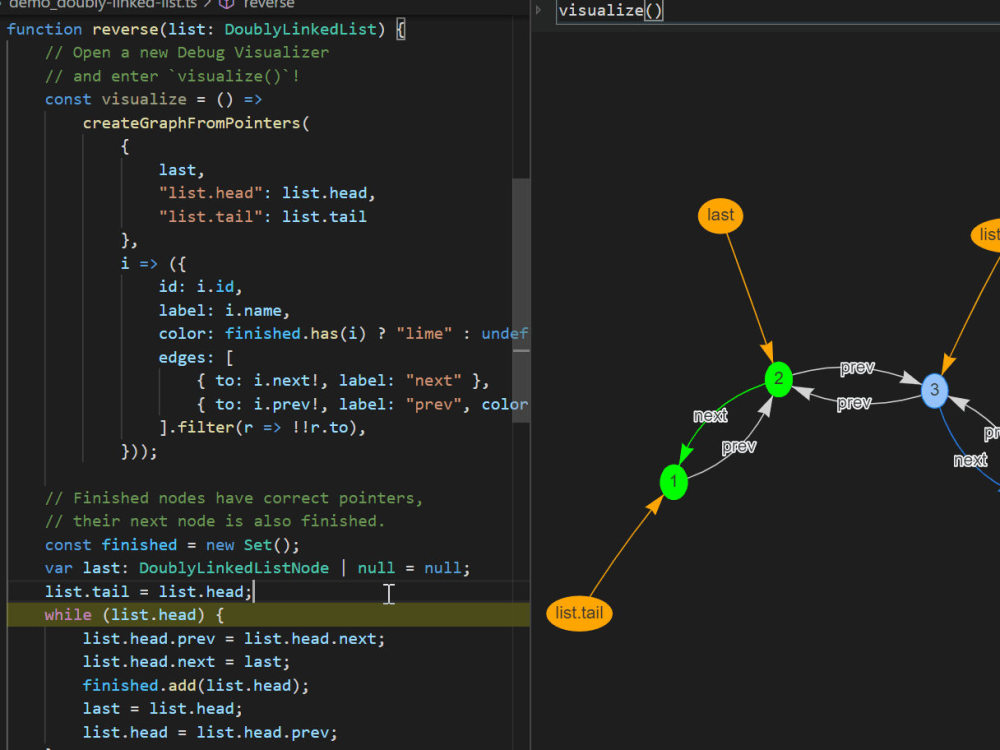Screen dimensions: 1000x750
Task: Click 'next' edge label between nodes 2 and 1
Action: (710, 416)
